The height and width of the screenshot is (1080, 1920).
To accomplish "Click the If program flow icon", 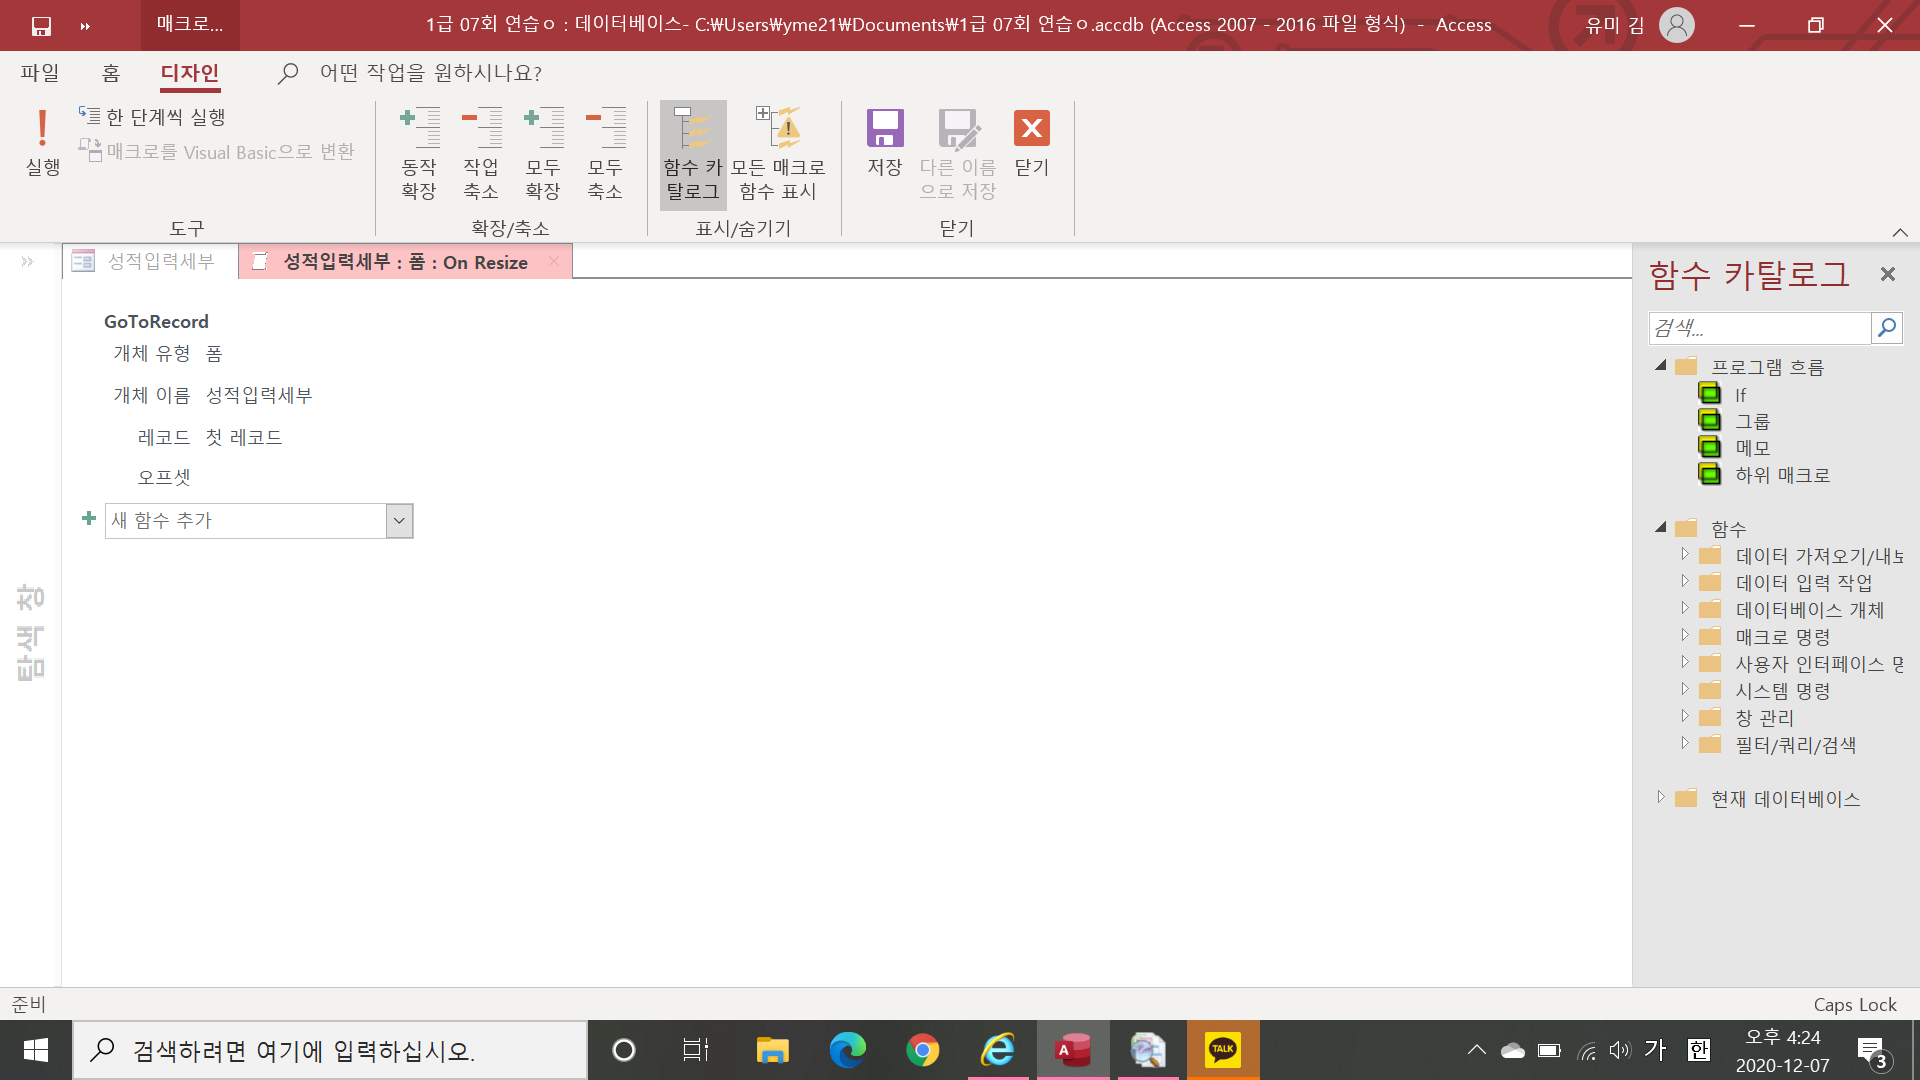I will [x=1710, y=394].
